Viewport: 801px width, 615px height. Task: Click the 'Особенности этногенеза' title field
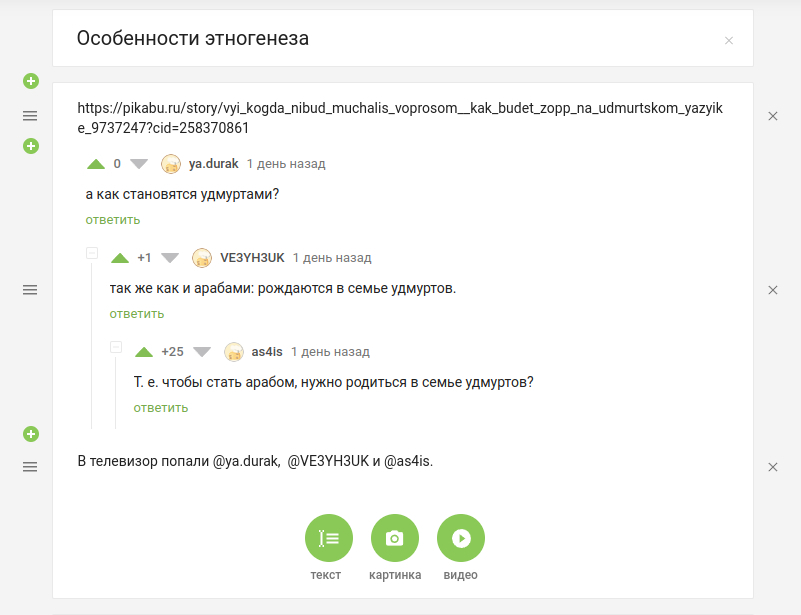tap(403, 38)
